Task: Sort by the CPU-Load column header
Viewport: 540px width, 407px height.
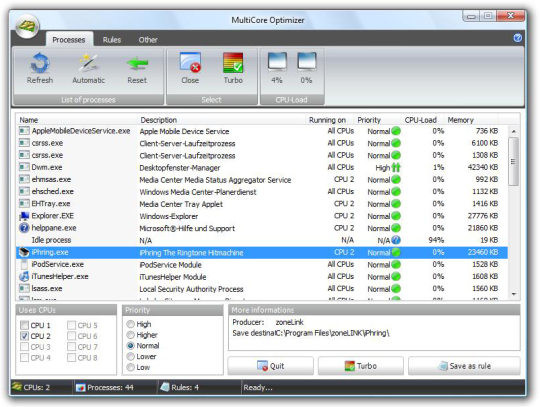Action: pyautogui.click(x=423, y=120)
